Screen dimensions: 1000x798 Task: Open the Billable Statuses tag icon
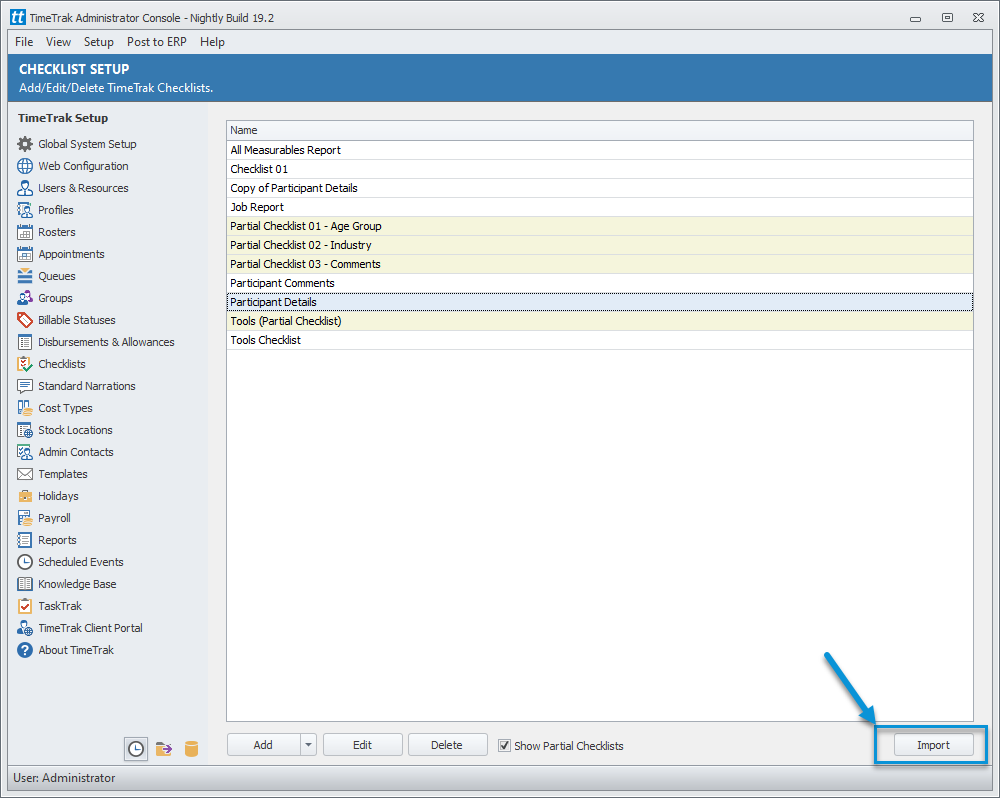pyautogui.click(x=25, y=320)
